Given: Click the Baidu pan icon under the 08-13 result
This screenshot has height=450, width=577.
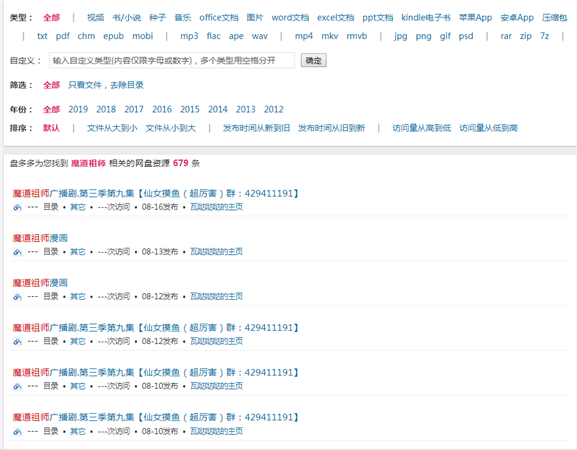Looking at the screenshot, I should click(17, 252).
